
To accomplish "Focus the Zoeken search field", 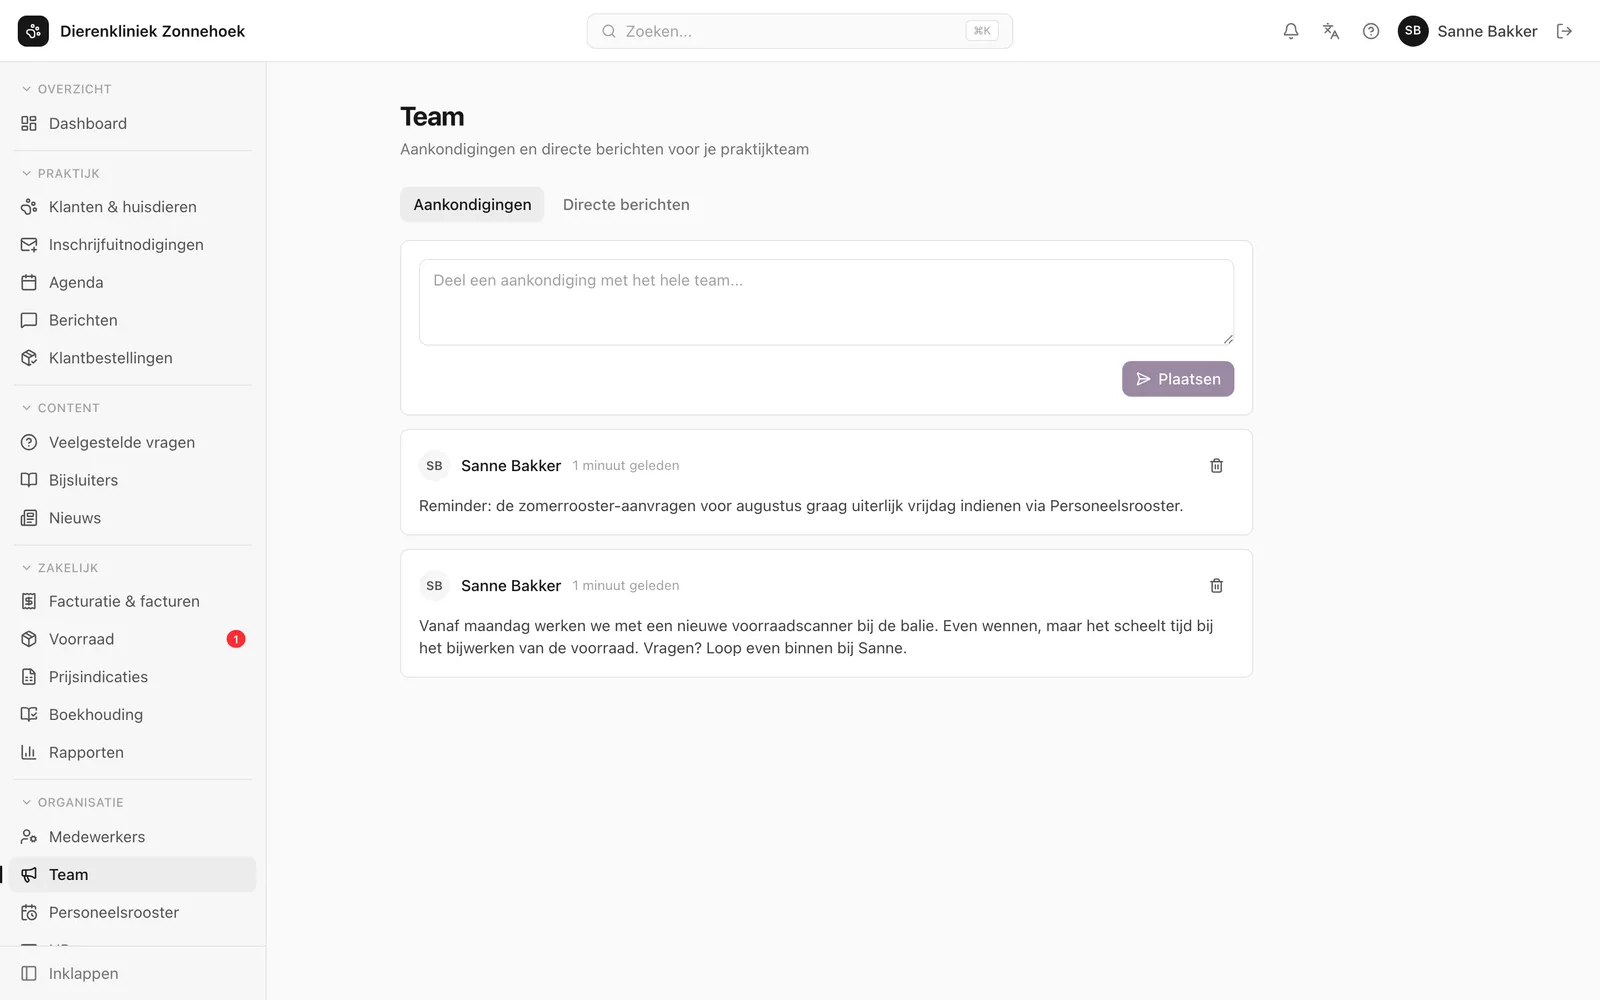I will click(800, 31).
